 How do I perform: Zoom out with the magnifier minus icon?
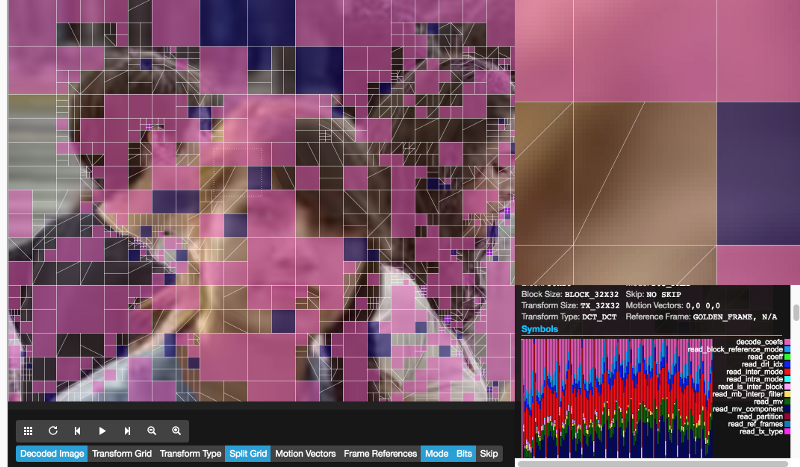[x=152, y=431]
